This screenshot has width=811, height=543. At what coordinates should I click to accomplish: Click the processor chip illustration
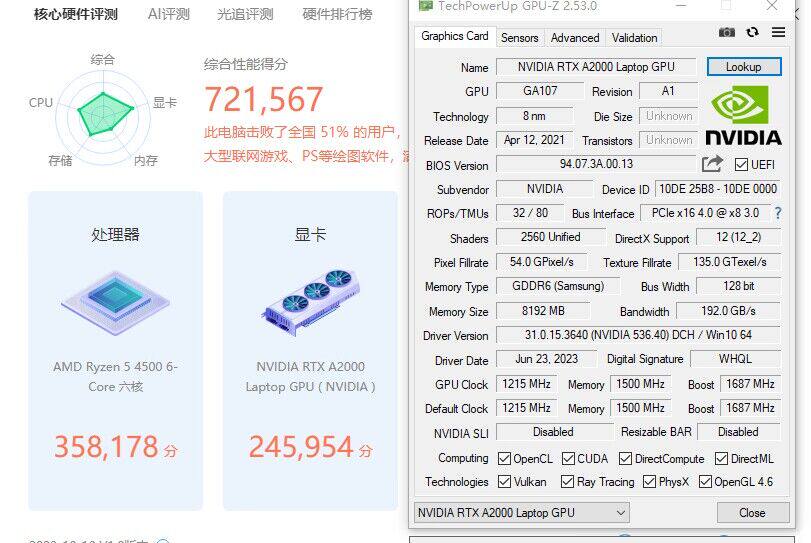coord(115,303)
